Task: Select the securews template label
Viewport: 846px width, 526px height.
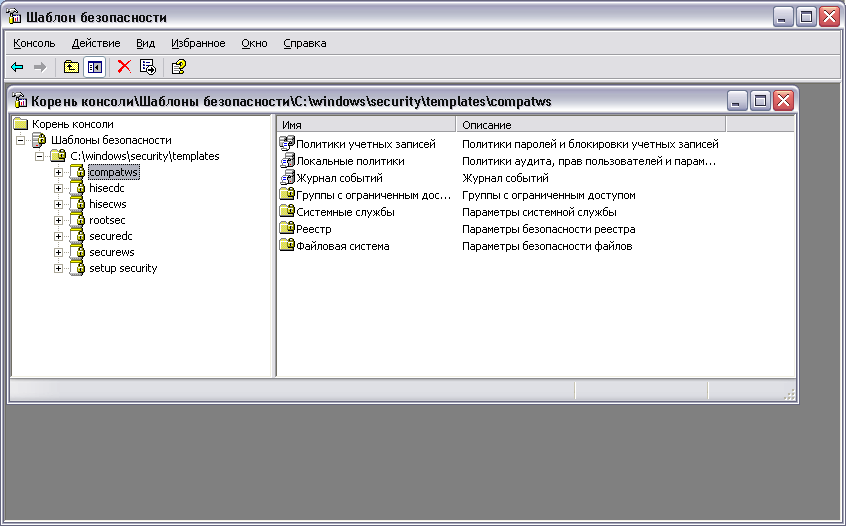Action: pos(112,252)
